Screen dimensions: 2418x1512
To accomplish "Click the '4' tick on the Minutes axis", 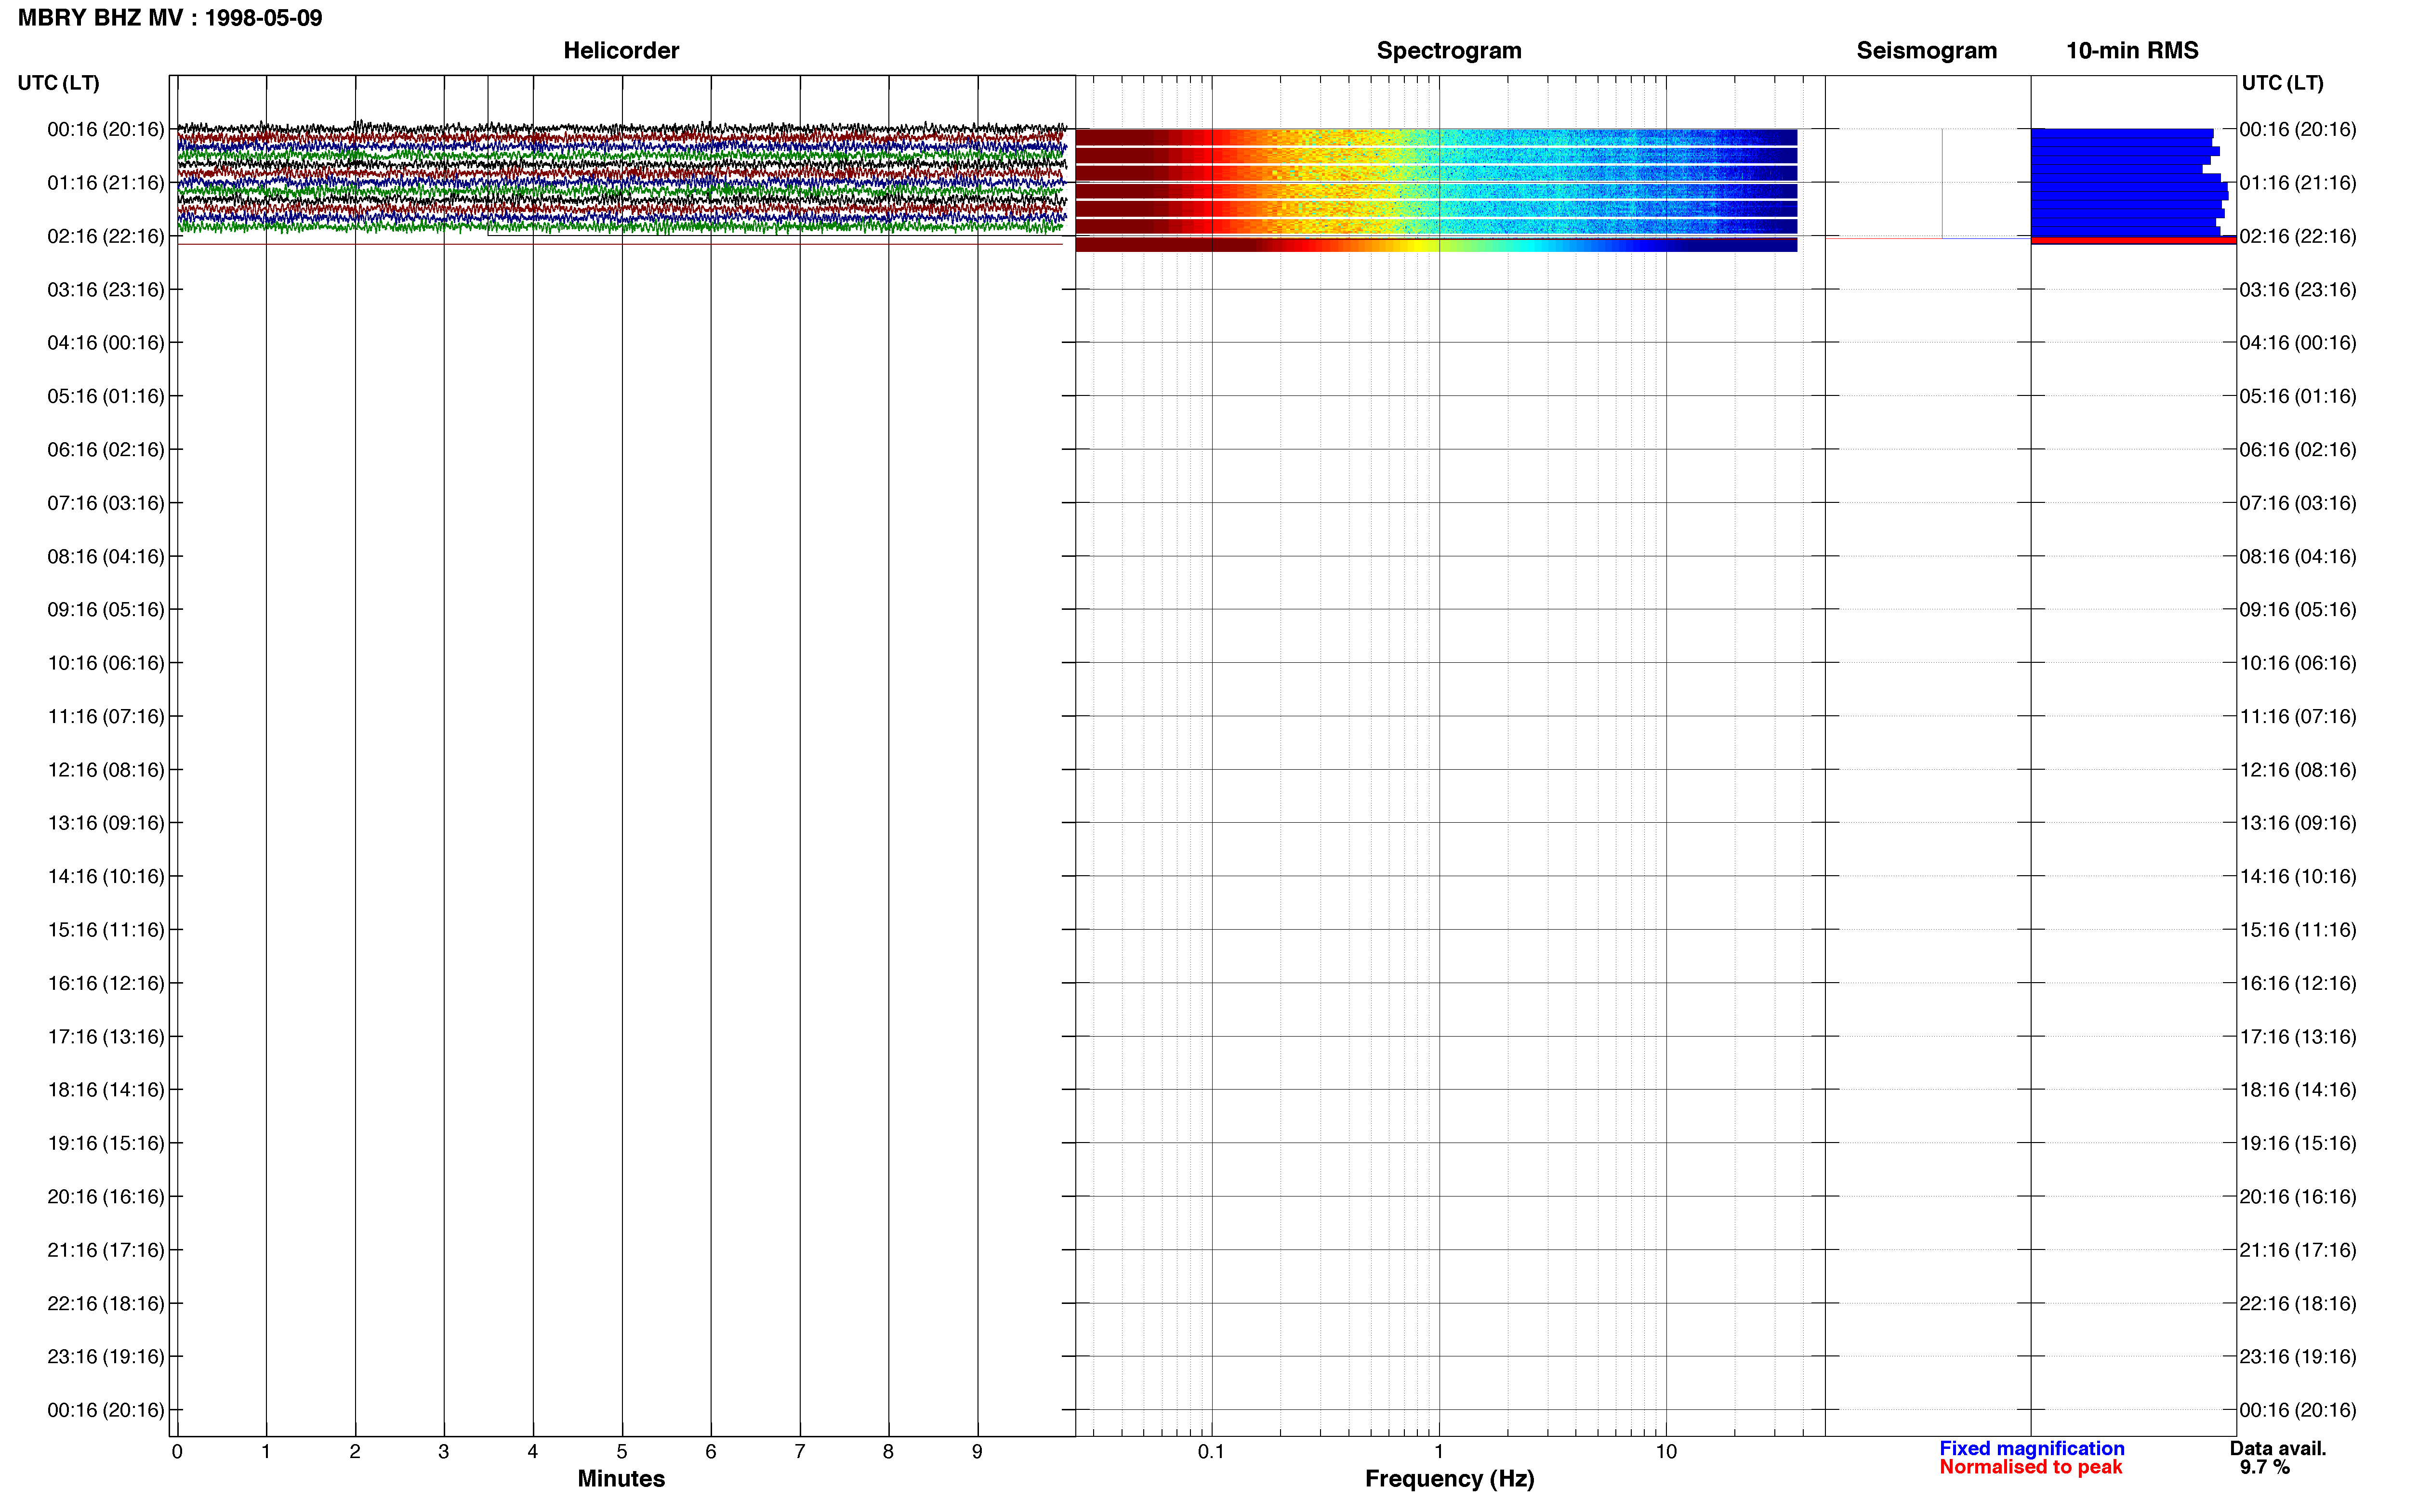I will tap(533, 1451).
